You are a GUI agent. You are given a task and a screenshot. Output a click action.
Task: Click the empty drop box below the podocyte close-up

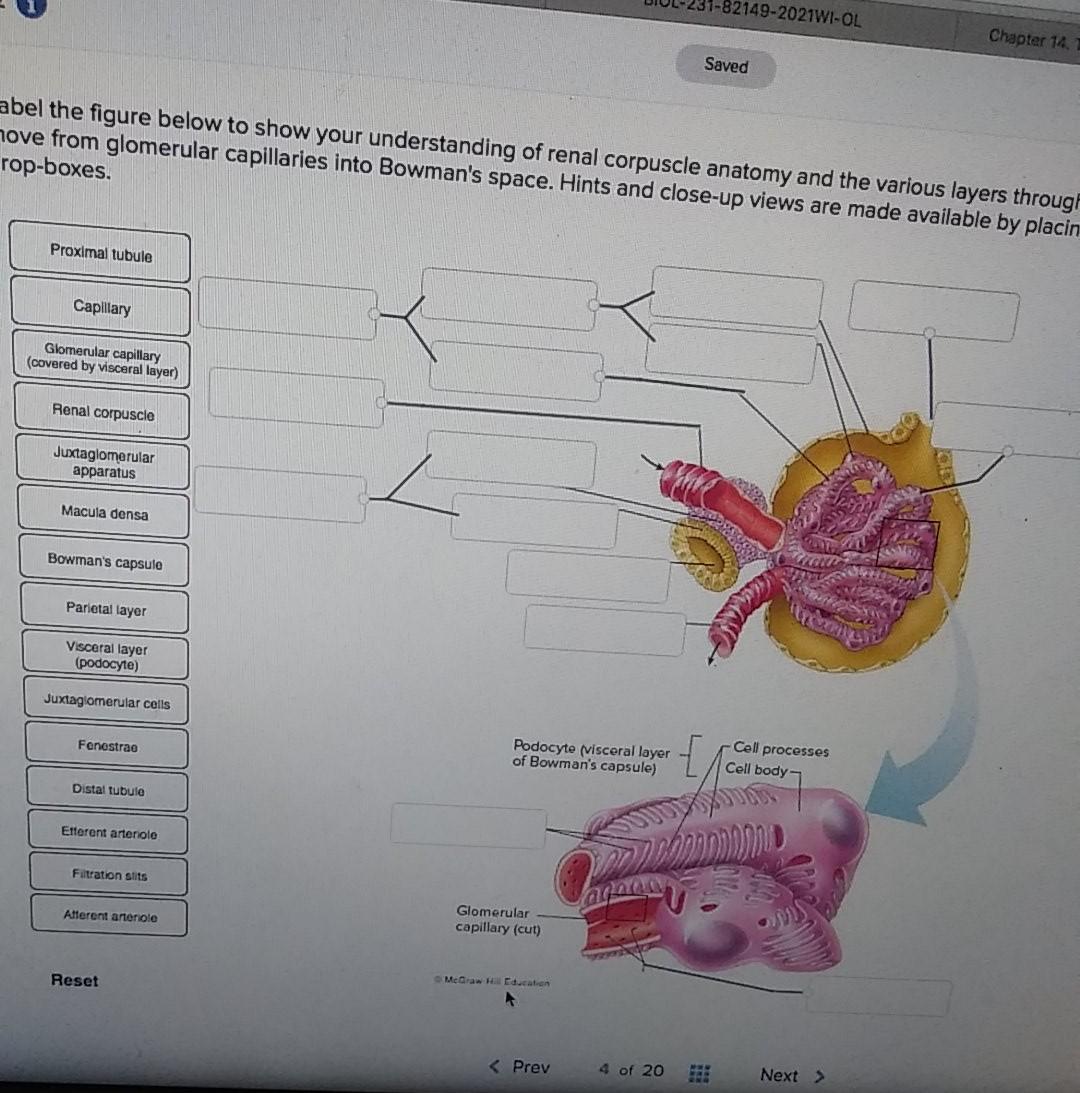tap(878, 995)
